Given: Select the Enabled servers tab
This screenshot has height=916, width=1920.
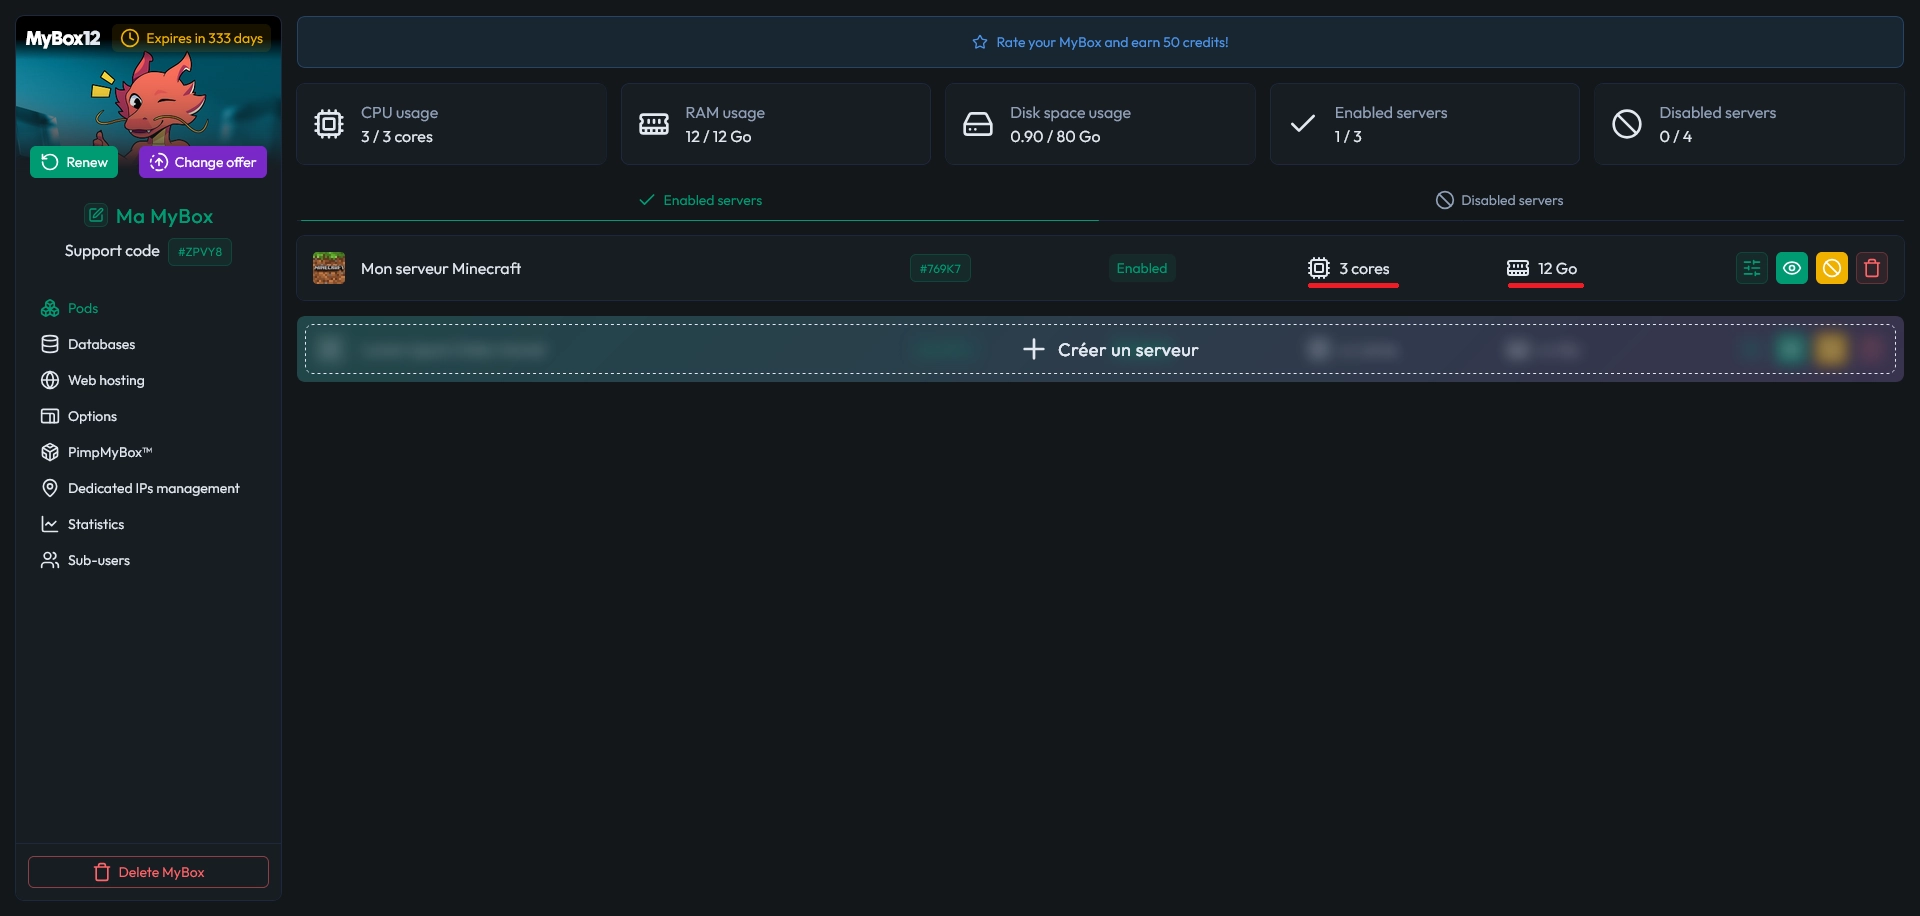Looking at the screenshot, I should click(700, 200).
